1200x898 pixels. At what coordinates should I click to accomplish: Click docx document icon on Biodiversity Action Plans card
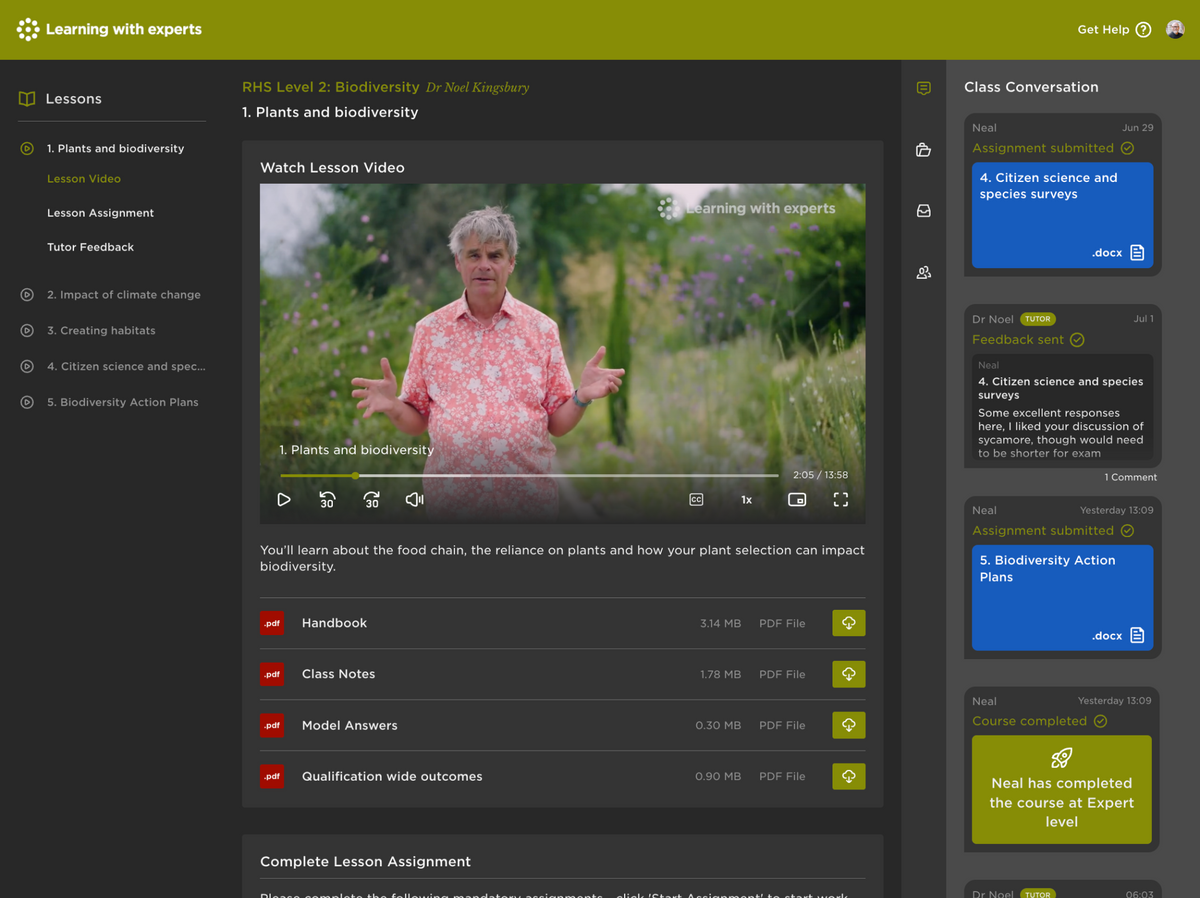click(x=1137, y=635)
